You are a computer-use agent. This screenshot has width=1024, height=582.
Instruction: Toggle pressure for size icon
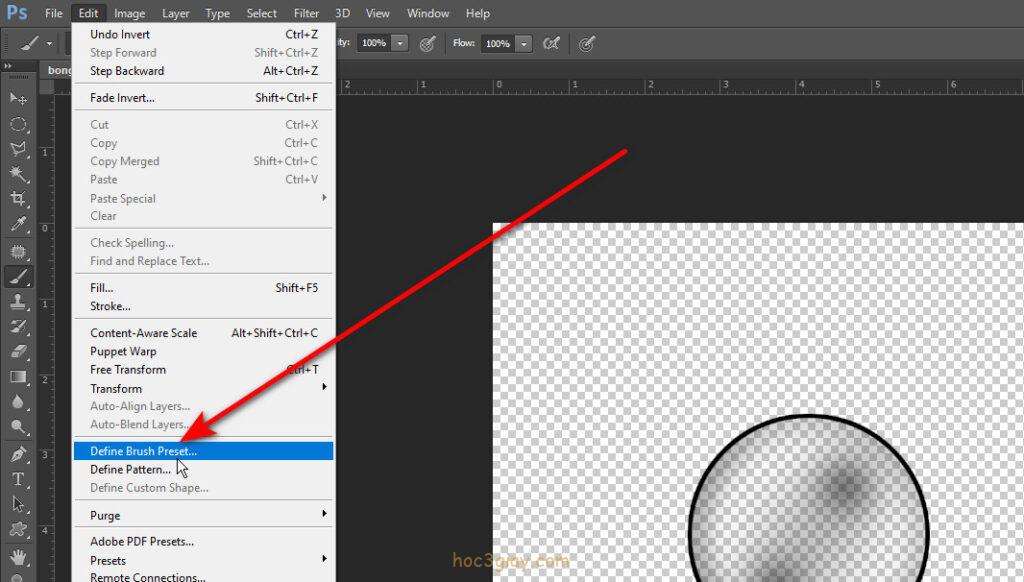tap(587, 44)
